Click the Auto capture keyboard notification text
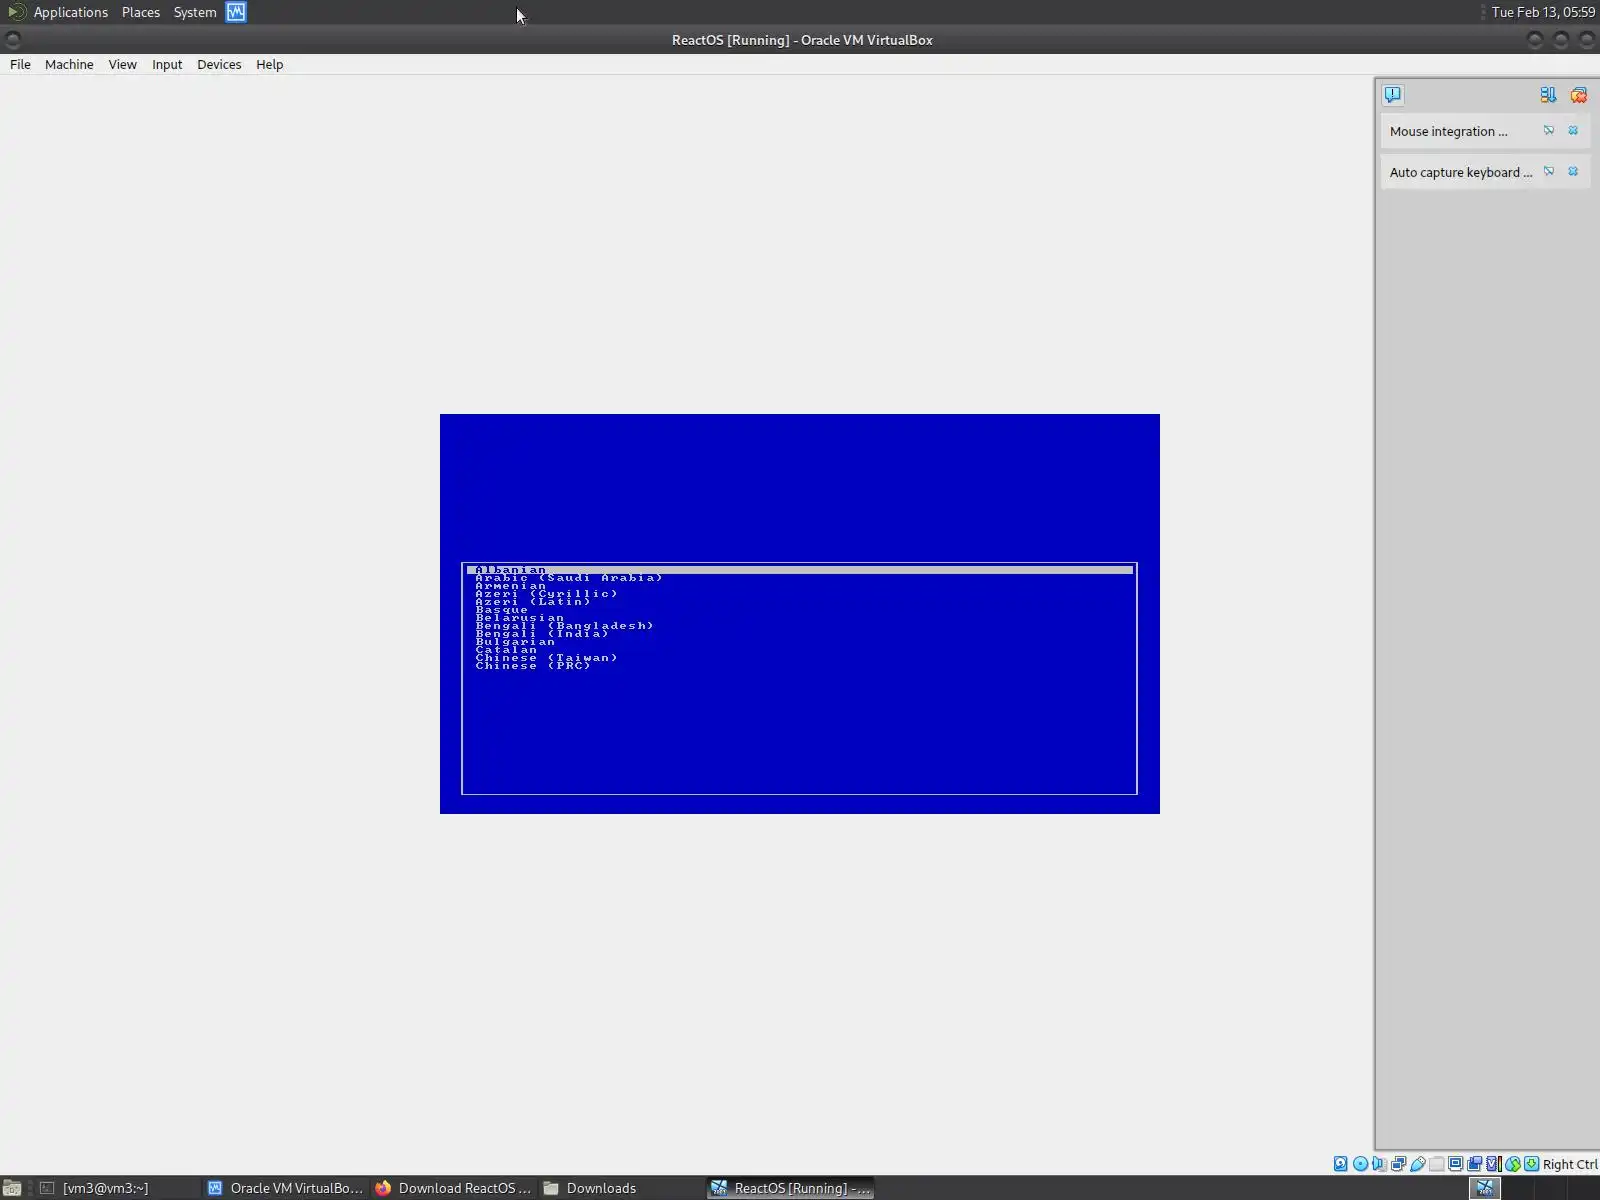Image resolution: width=1600 pixels, height=1200 pixels. click(x=1460, y=172)
